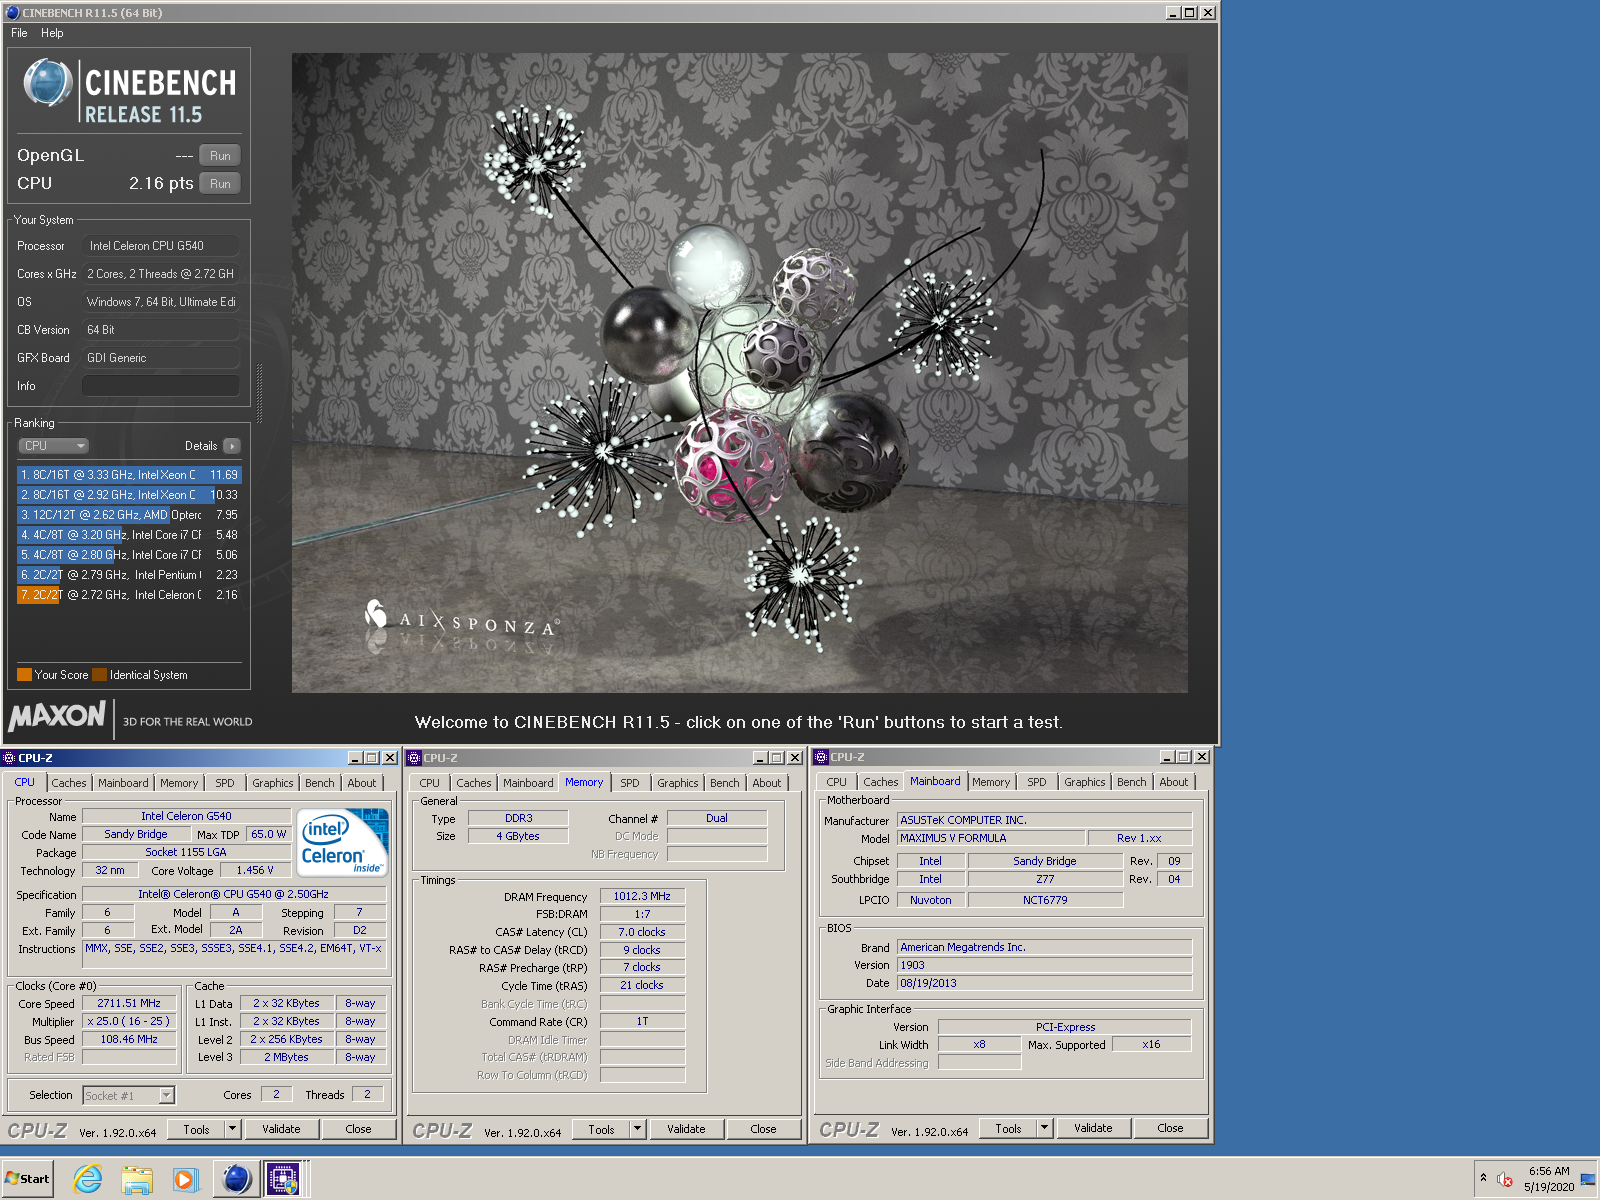Click the Cinebench sphere logo icon
1600x1200 pixels.
click(48, 82)
